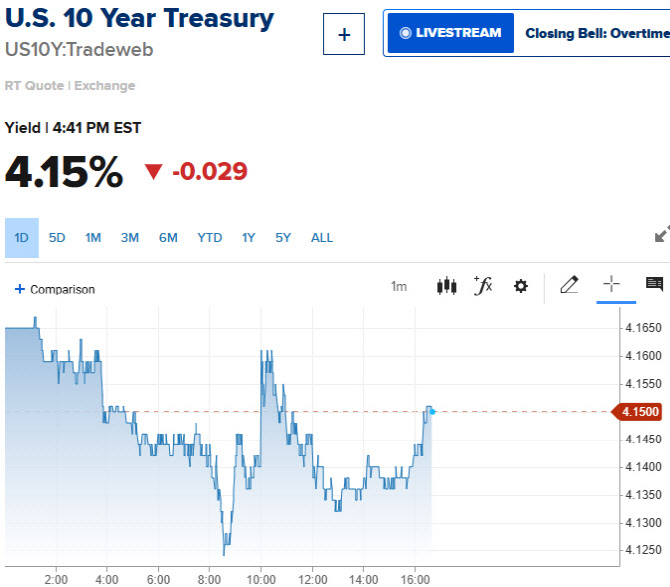
Task: Expand the Comparison add menu
Action: 54,289
